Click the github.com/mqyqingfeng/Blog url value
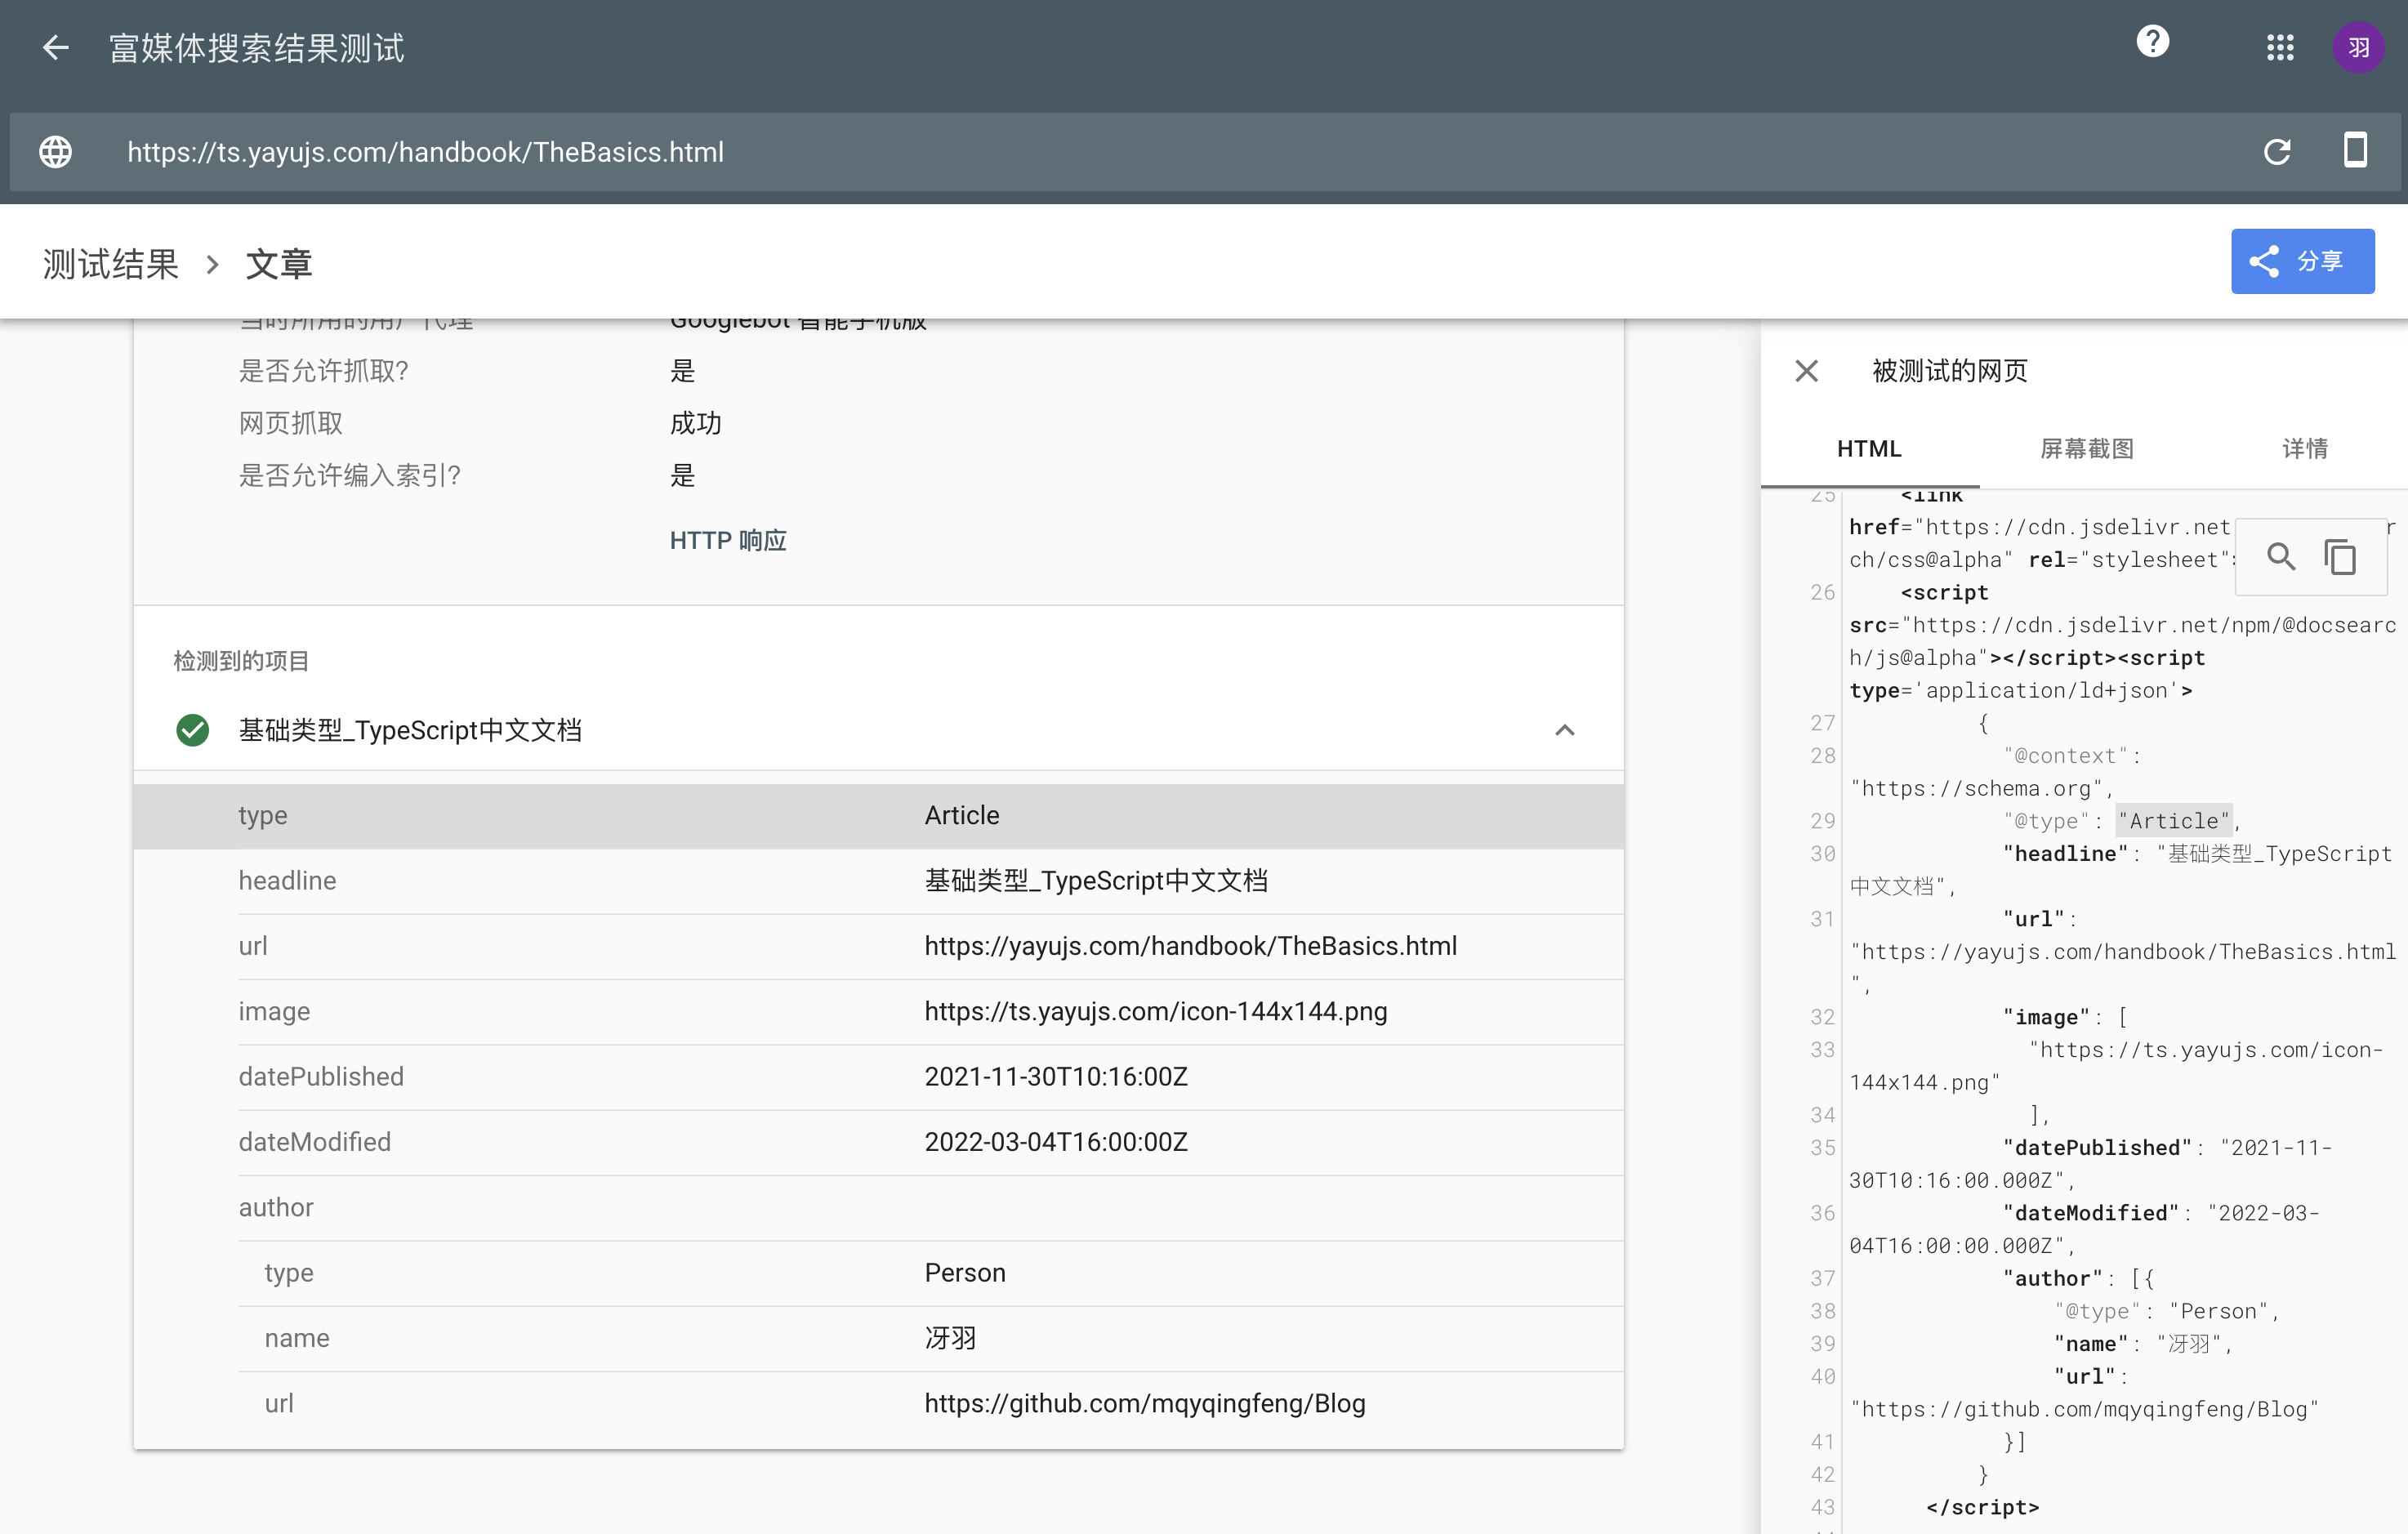The width and height of the screenshot is (2408, 1534). [1144, 1404]
